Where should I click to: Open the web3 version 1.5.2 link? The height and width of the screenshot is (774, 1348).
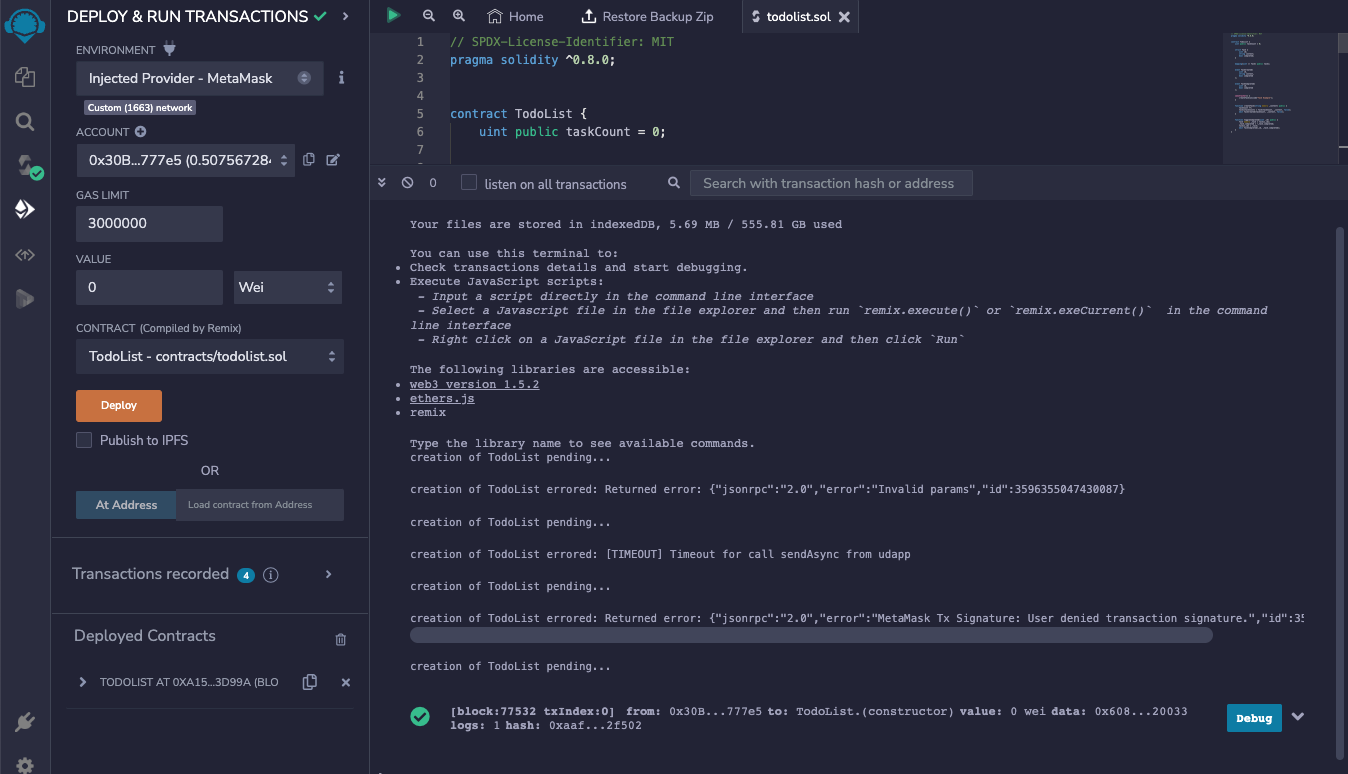(x=474, y=384)
